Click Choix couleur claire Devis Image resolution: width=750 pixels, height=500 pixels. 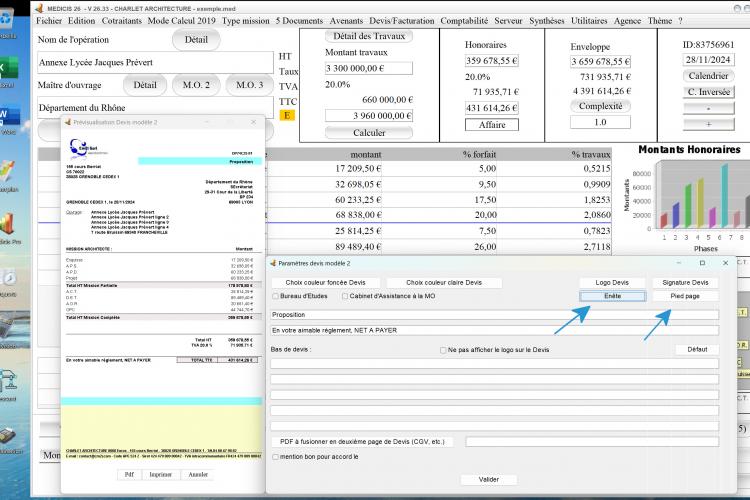pos(444,283)
